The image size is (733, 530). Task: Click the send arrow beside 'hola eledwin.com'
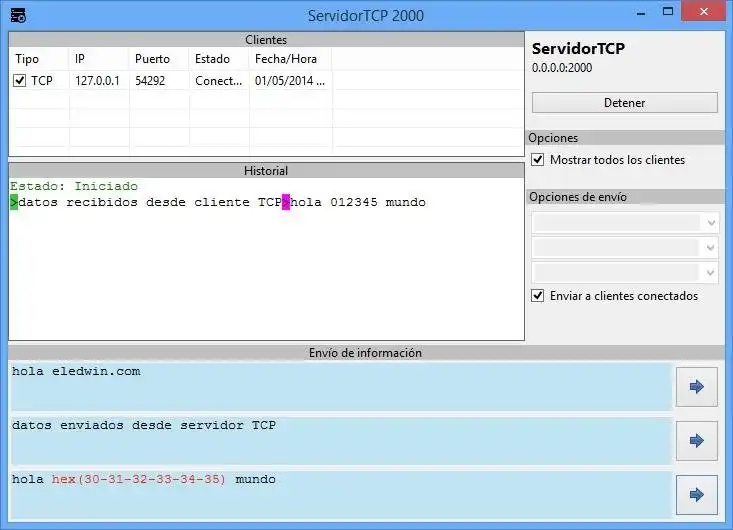point(697,387)
